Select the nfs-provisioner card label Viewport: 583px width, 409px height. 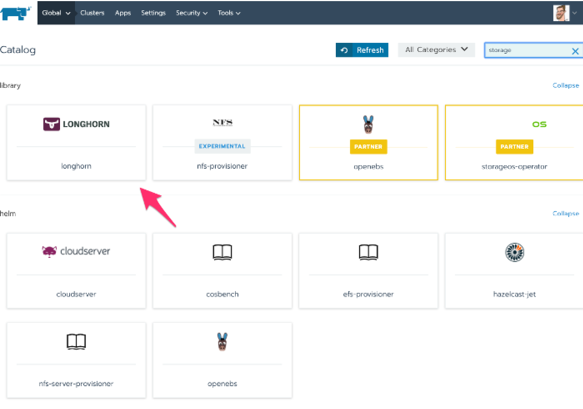[x=222, y=166]
